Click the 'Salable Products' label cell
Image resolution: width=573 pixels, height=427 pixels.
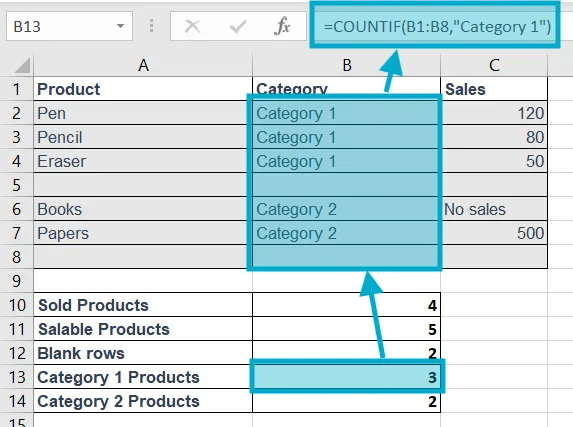143,329
